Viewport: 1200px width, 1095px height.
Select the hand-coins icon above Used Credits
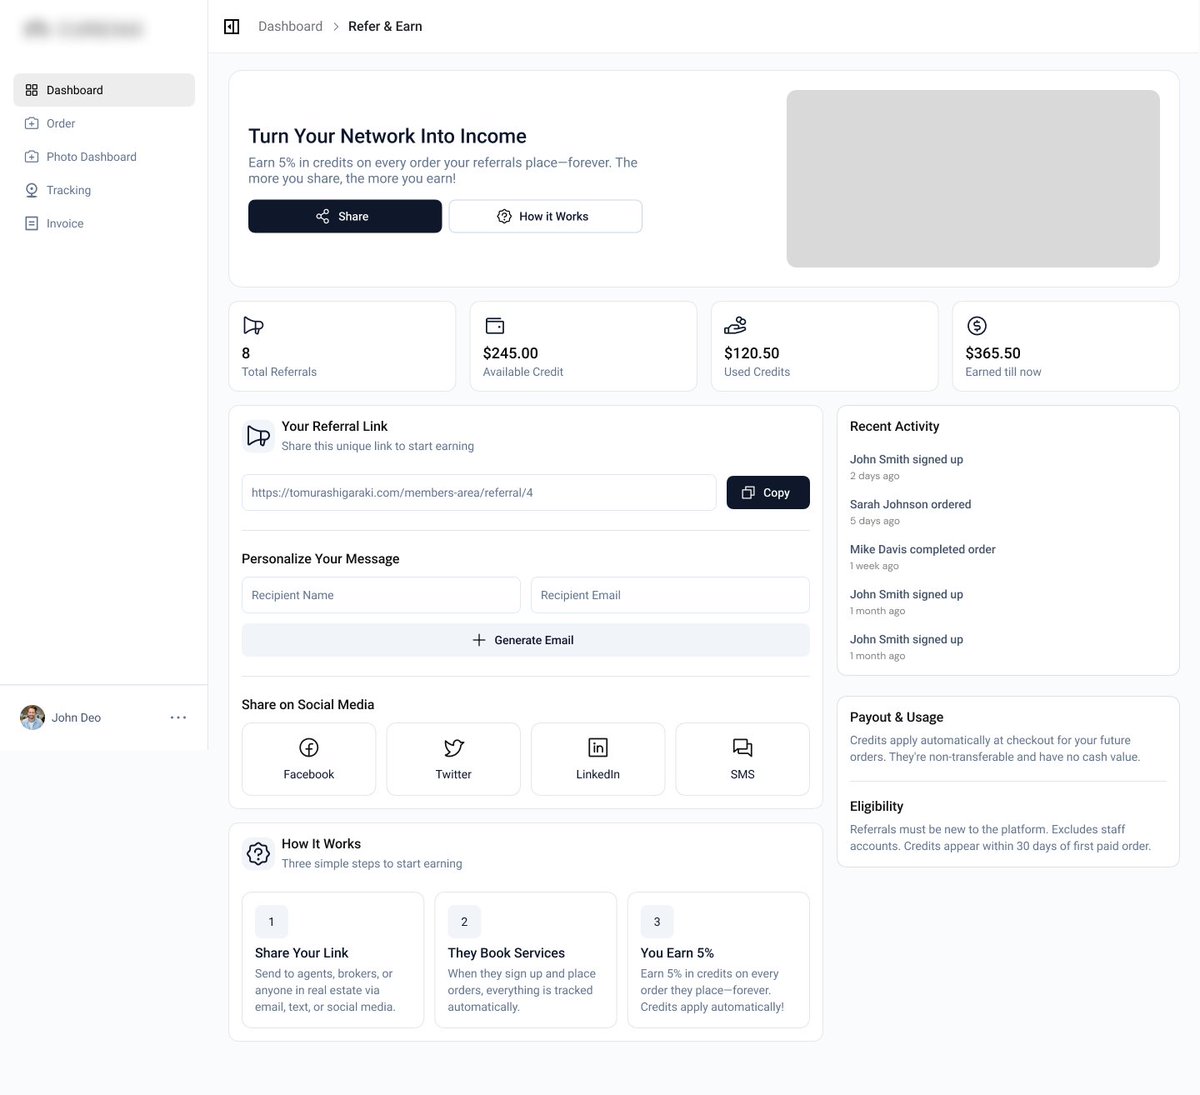[x=735, y=326]
